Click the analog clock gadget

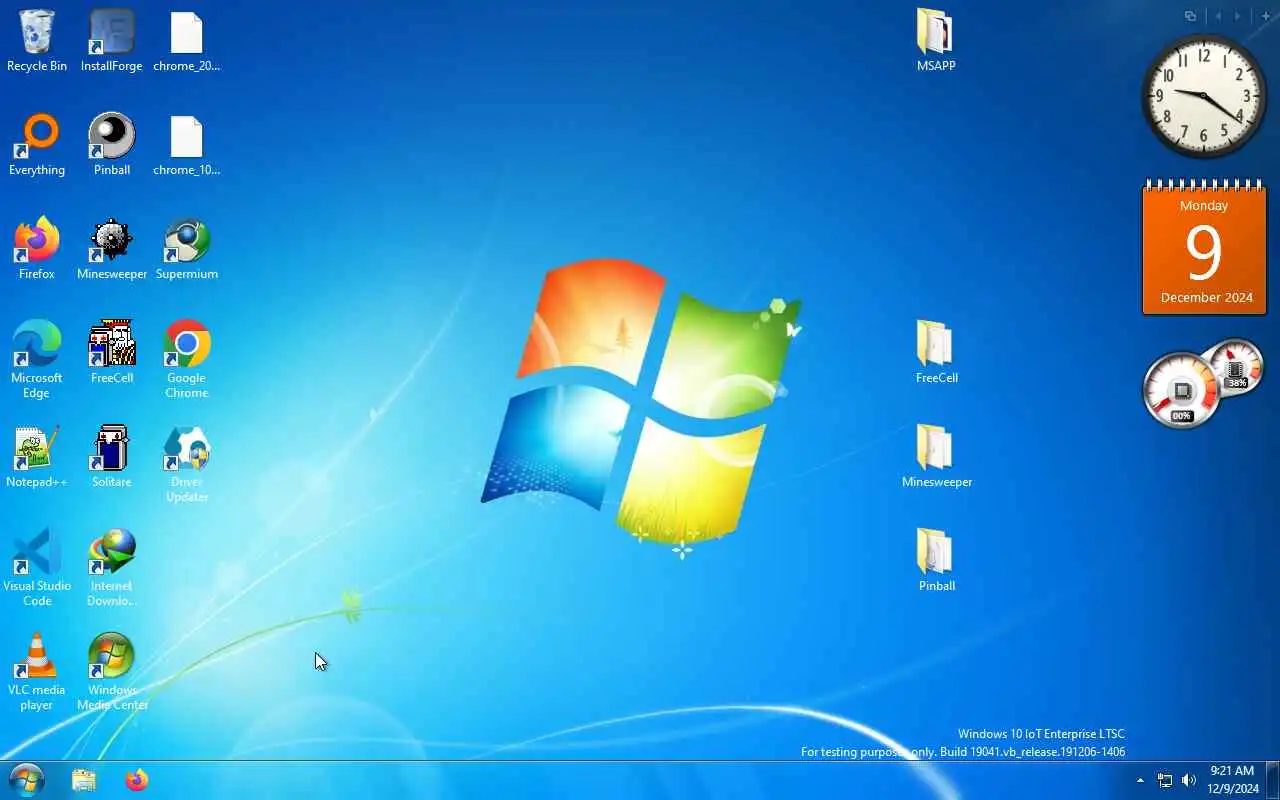1204,96
